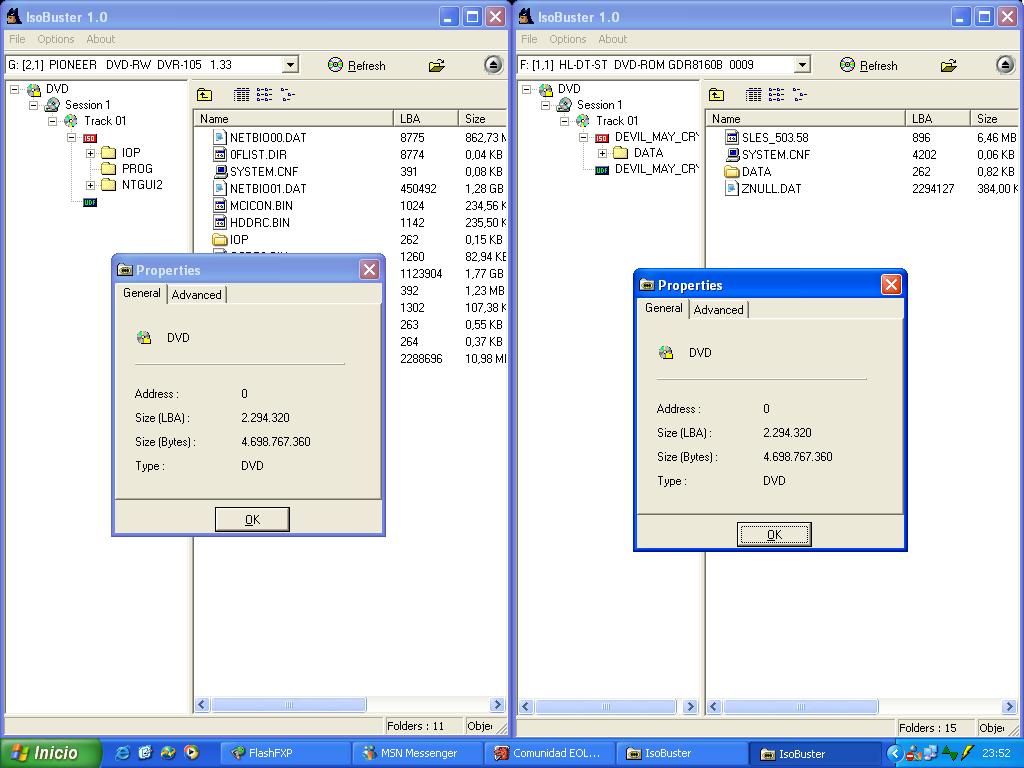Go up one folder level in right IsoBuster window
The width and height of the screenshot is (1024, 768).
(716, 95)
